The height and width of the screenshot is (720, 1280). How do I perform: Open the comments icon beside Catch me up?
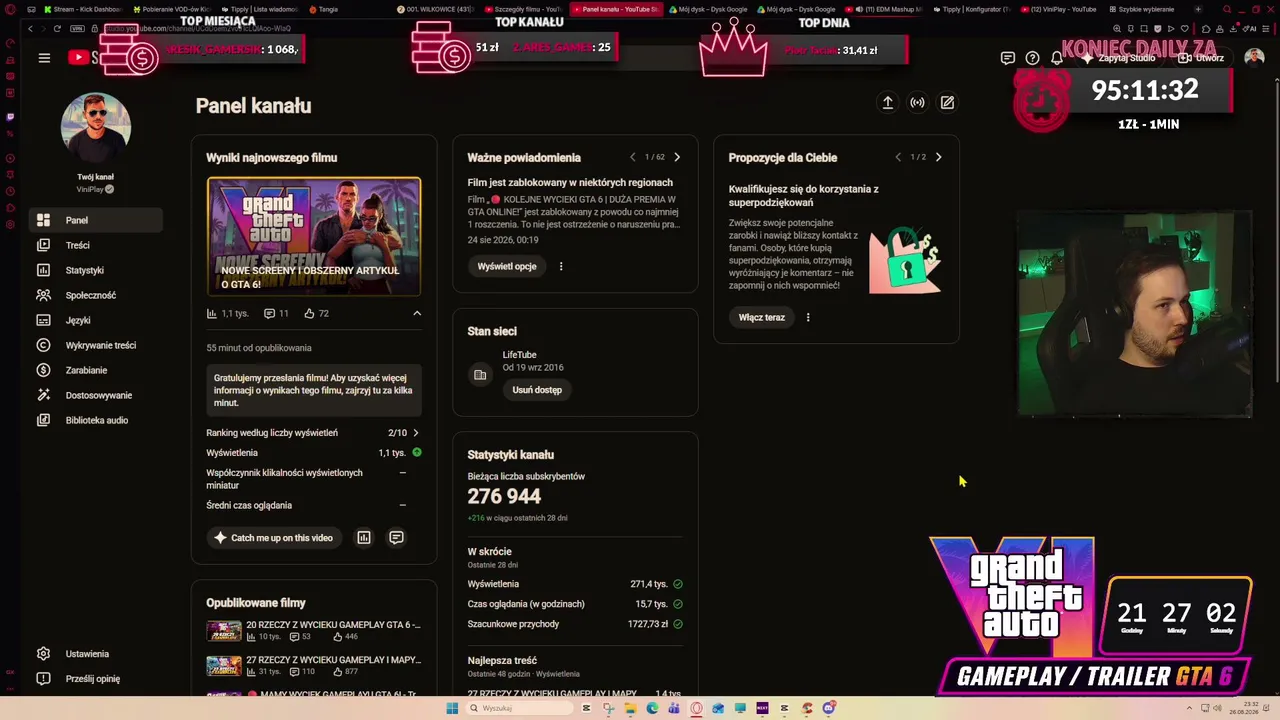tap(396, 538)
